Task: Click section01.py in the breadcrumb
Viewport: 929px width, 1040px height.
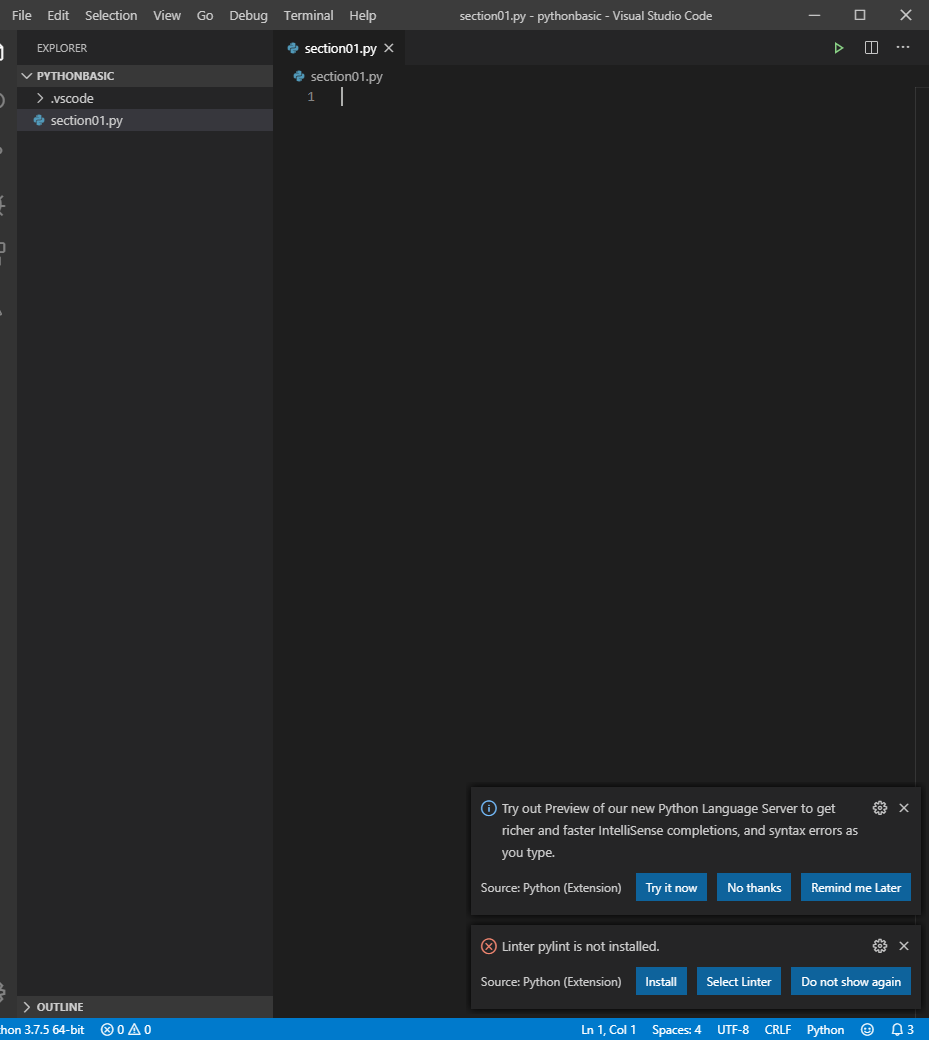Action: pyautogui.click(x=346, y=76)
